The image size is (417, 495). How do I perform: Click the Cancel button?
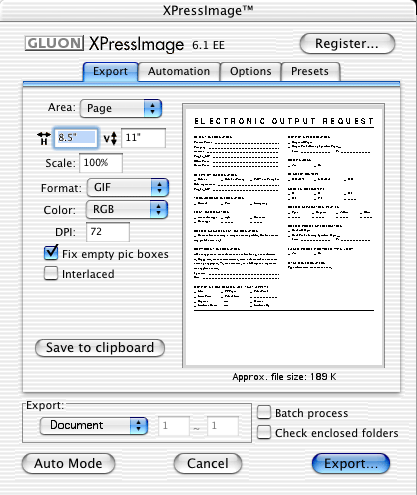tap(208, 463)
